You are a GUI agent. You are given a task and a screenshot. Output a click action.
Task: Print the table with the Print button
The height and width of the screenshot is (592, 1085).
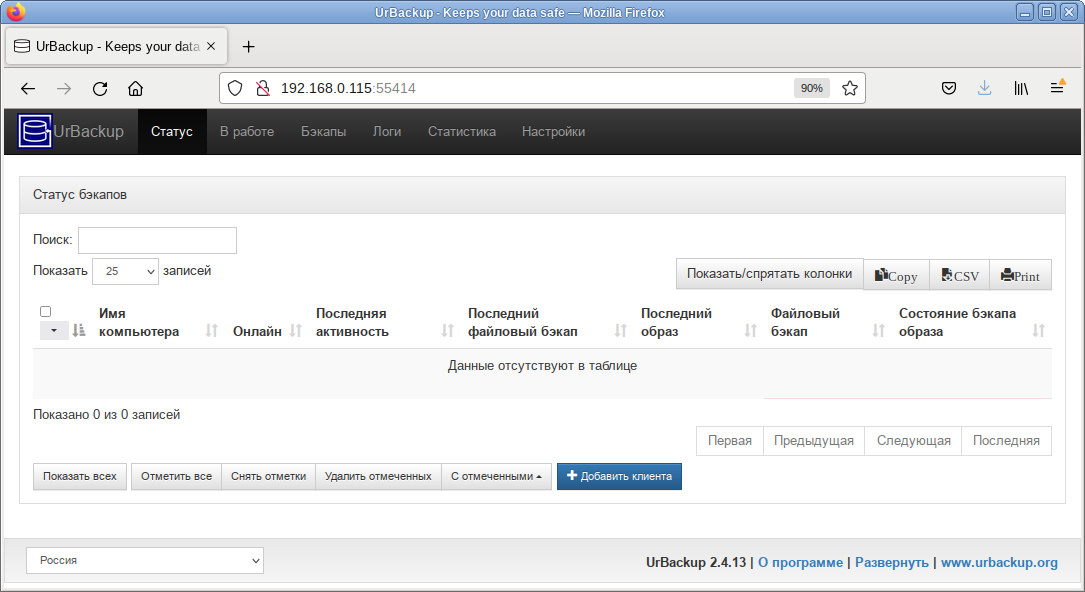tap(1021, 275)
